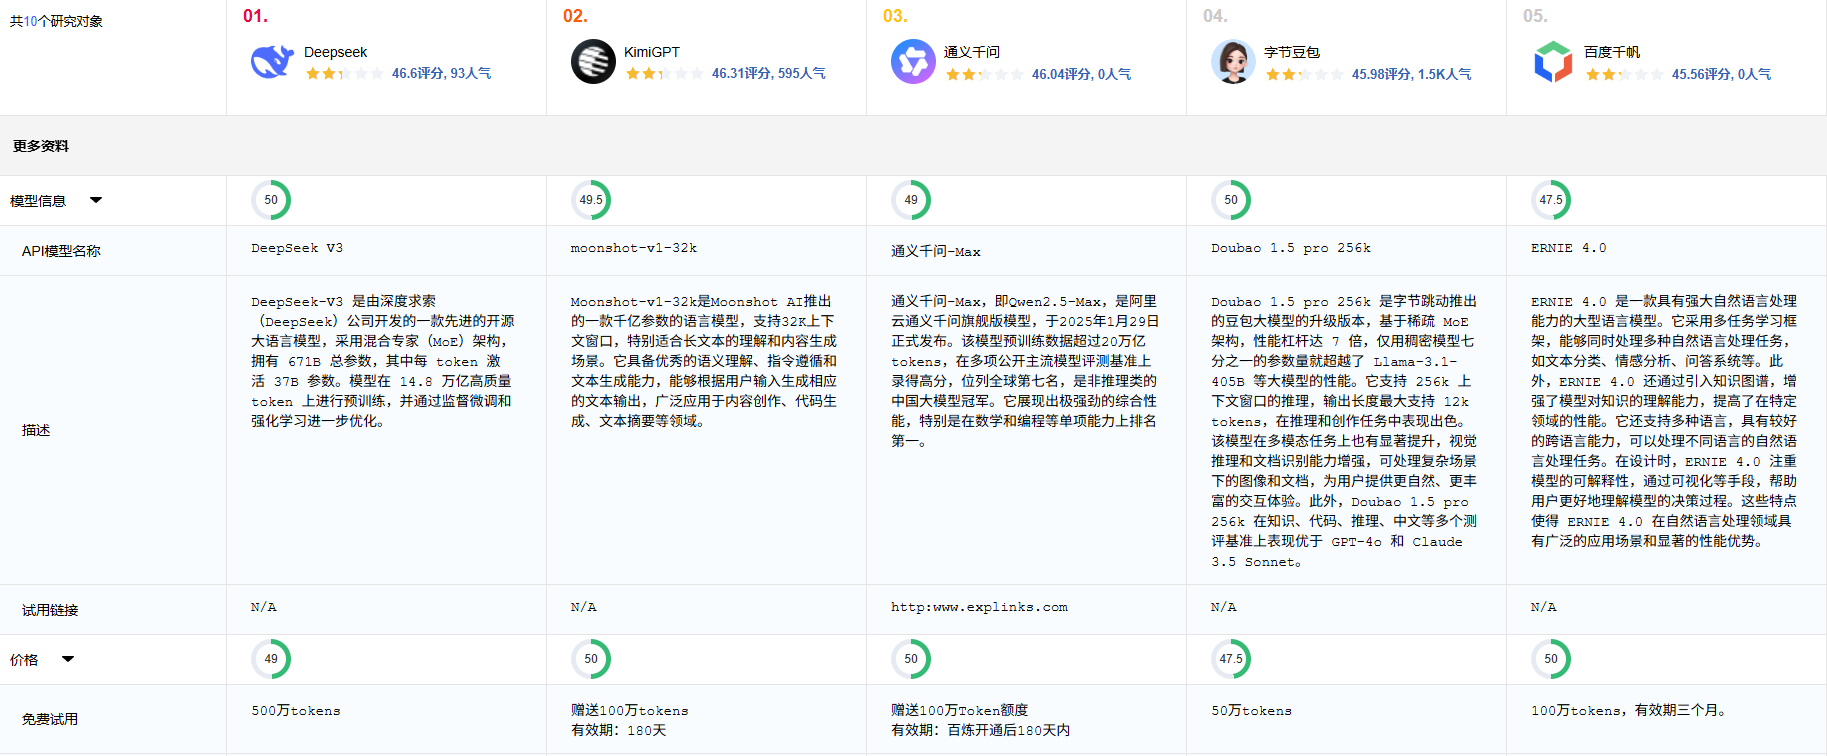Image resolution: width=1827 pixels, height=756 pixels.
Task: Click 通义千问 star rating
Action: 984,75
